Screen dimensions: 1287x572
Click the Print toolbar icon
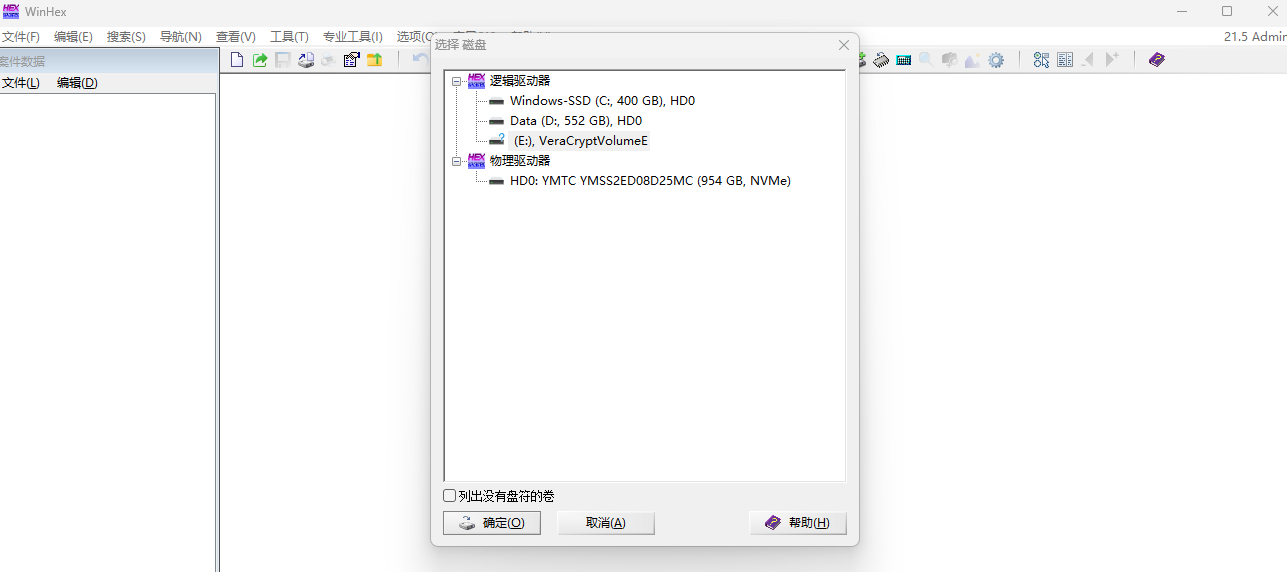point(328,60)
